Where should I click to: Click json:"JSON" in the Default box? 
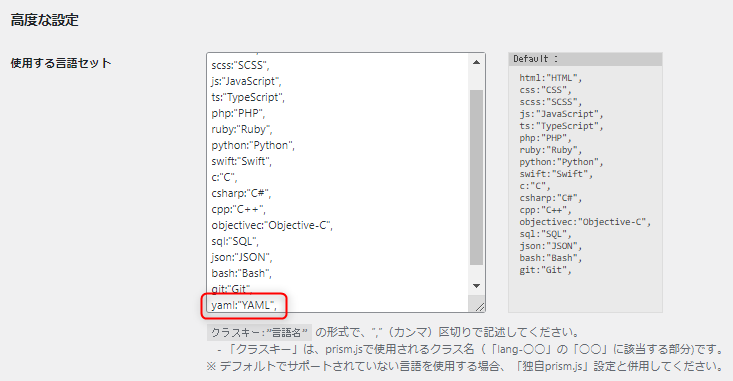coord(551,246)
